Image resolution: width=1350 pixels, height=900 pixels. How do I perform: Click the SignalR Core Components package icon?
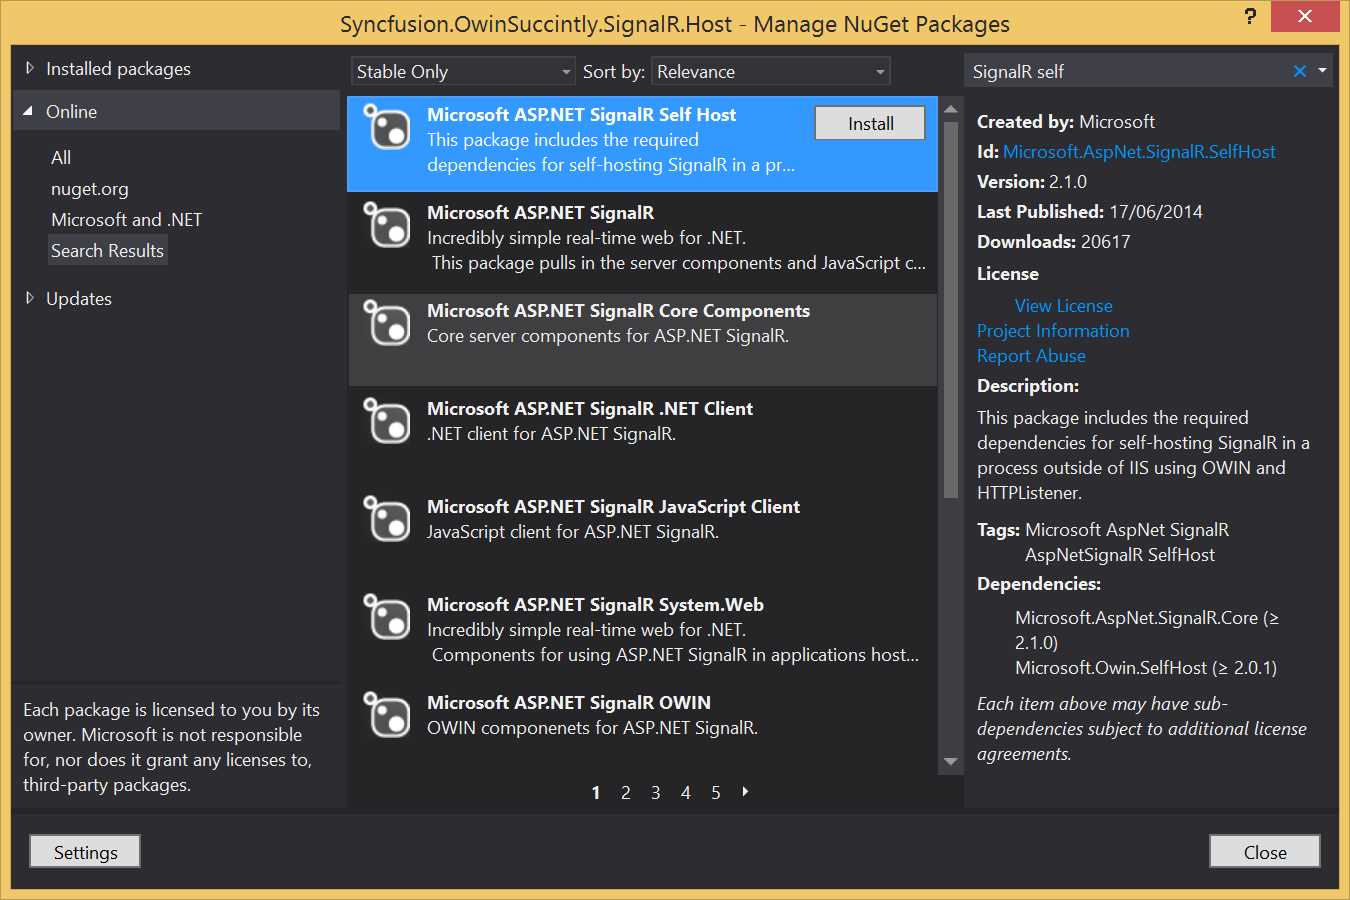coord(386,323)
